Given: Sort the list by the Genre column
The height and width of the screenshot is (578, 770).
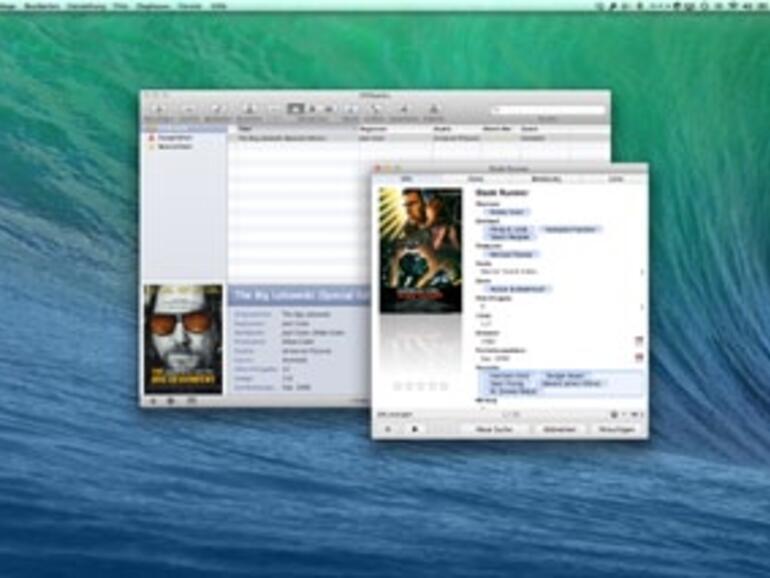Looking at the screenshot, I should point(545,129).
